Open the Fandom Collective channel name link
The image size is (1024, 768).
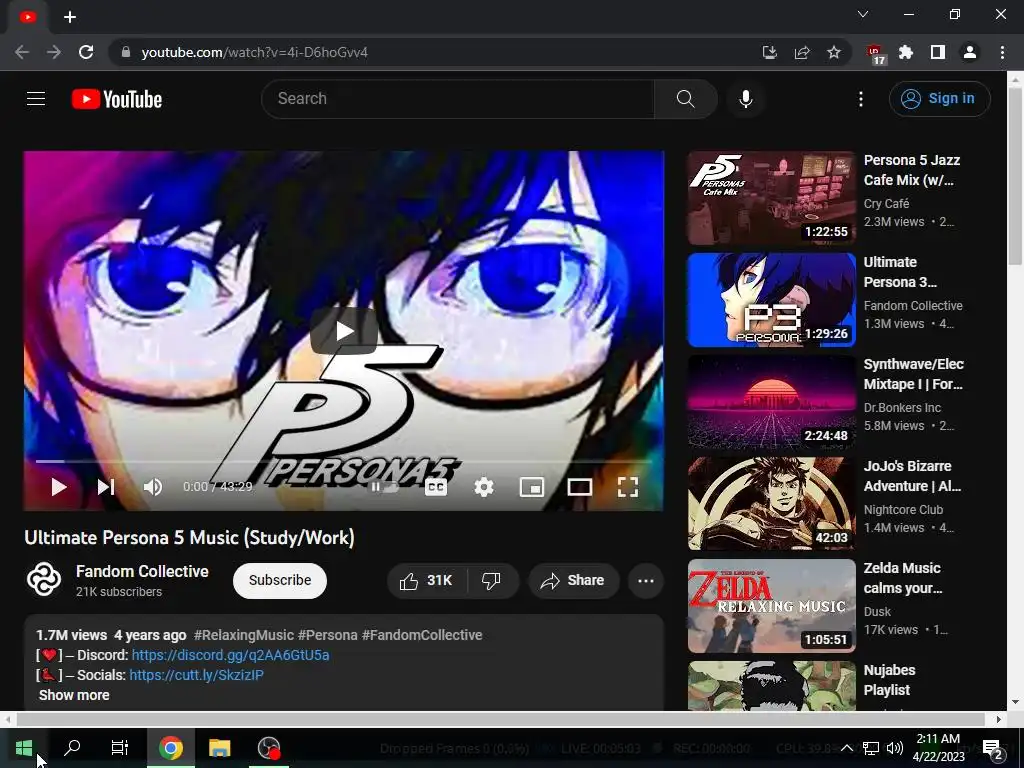tap(142, 571)
